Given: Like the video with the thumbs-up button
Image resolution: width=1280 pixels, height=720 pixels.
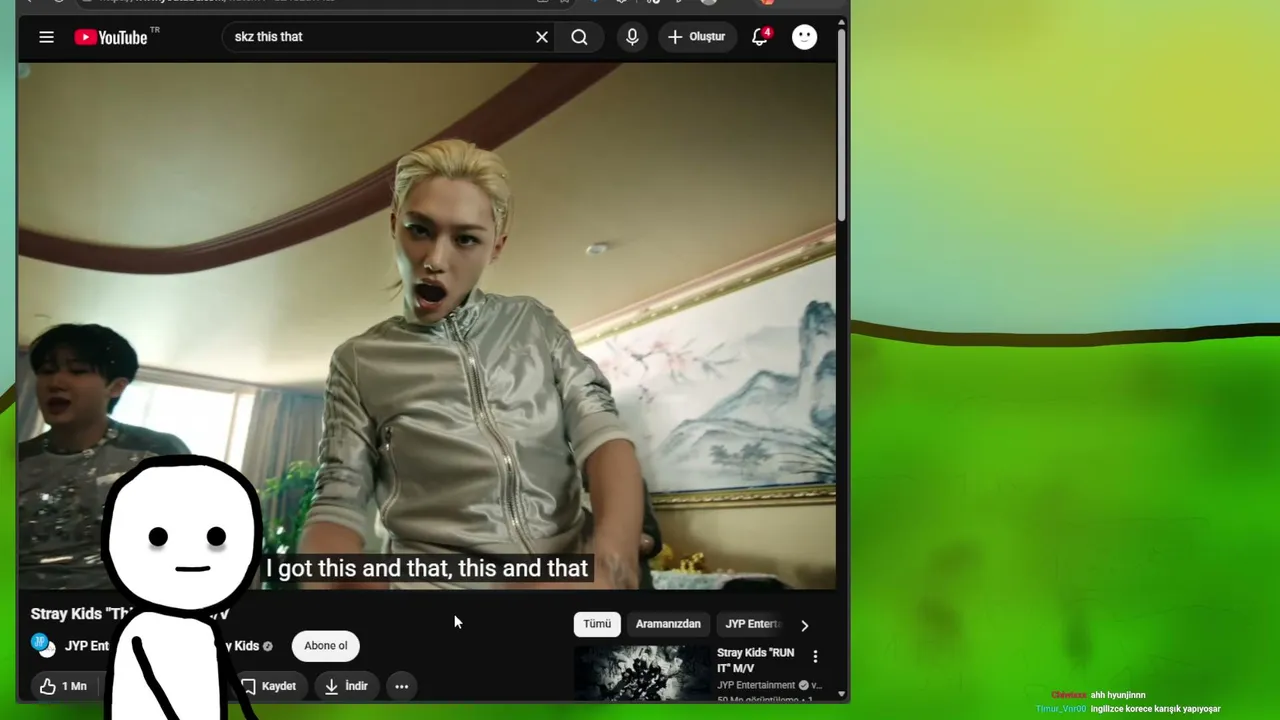Looking at the screenshot, I should (x=64, y=686).
